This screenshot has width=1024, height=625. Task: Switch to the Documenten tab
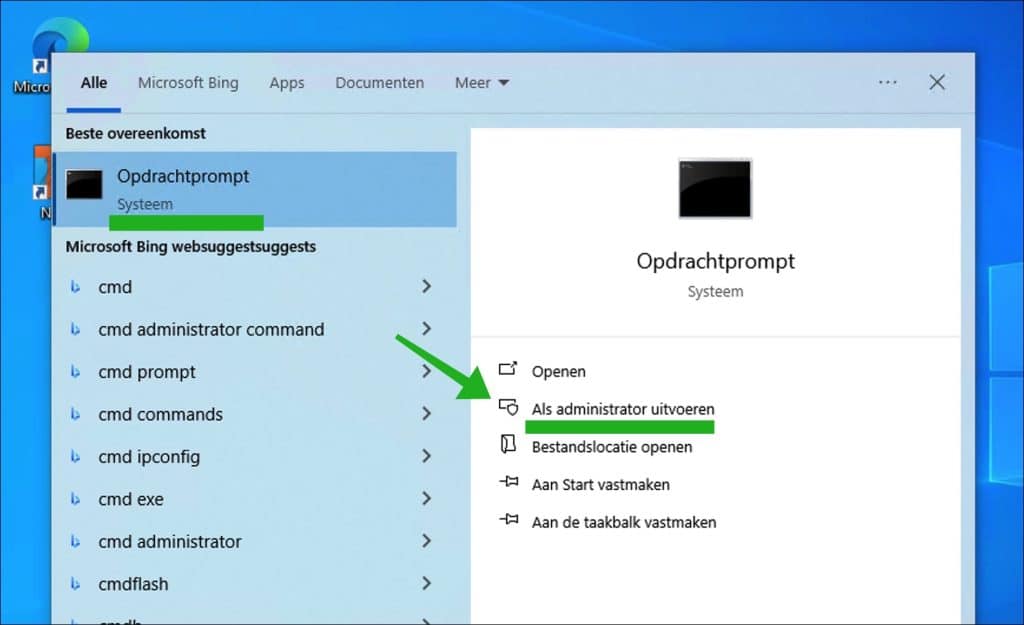click(379, 83)
